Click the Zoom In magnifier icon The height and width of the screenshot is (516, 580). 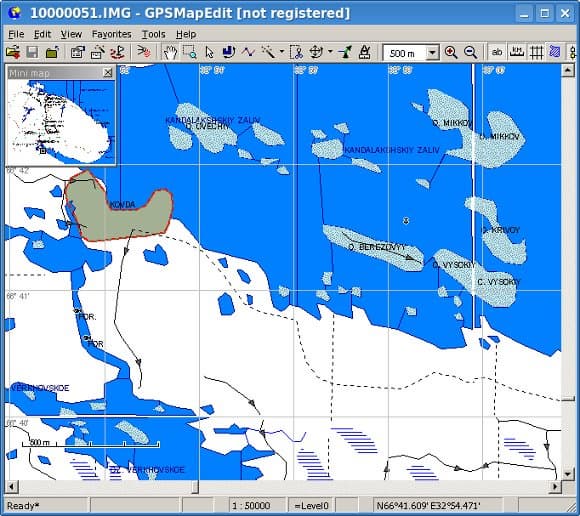451,53
